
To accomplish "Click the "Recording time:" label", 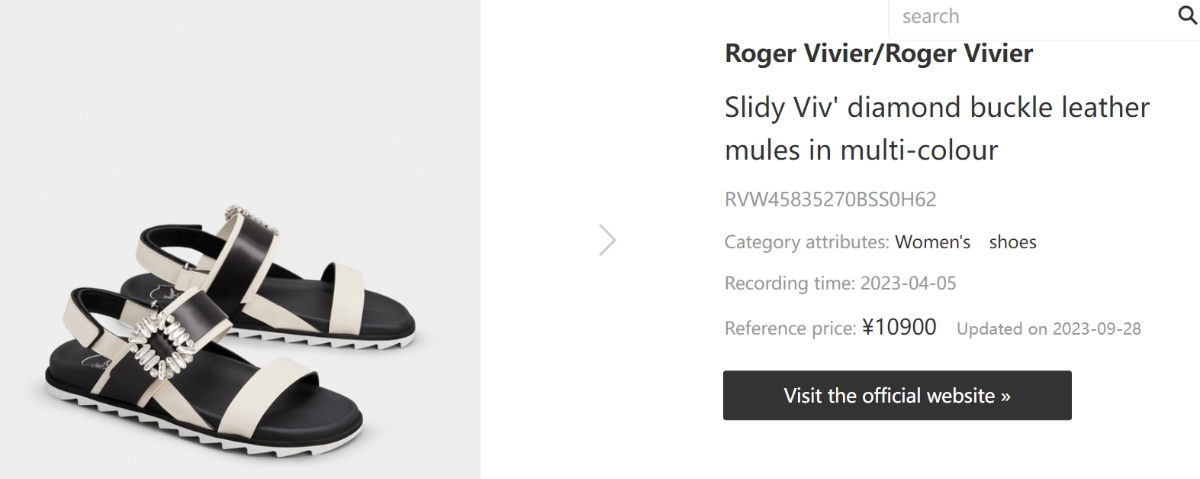I will [789, 283].
